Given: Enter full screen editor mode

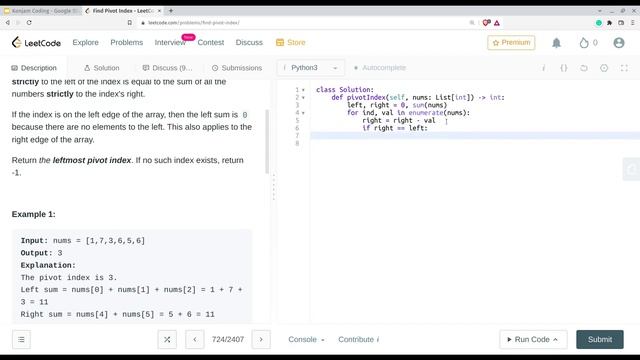Looking at the screenshot, I should (624, 68).
